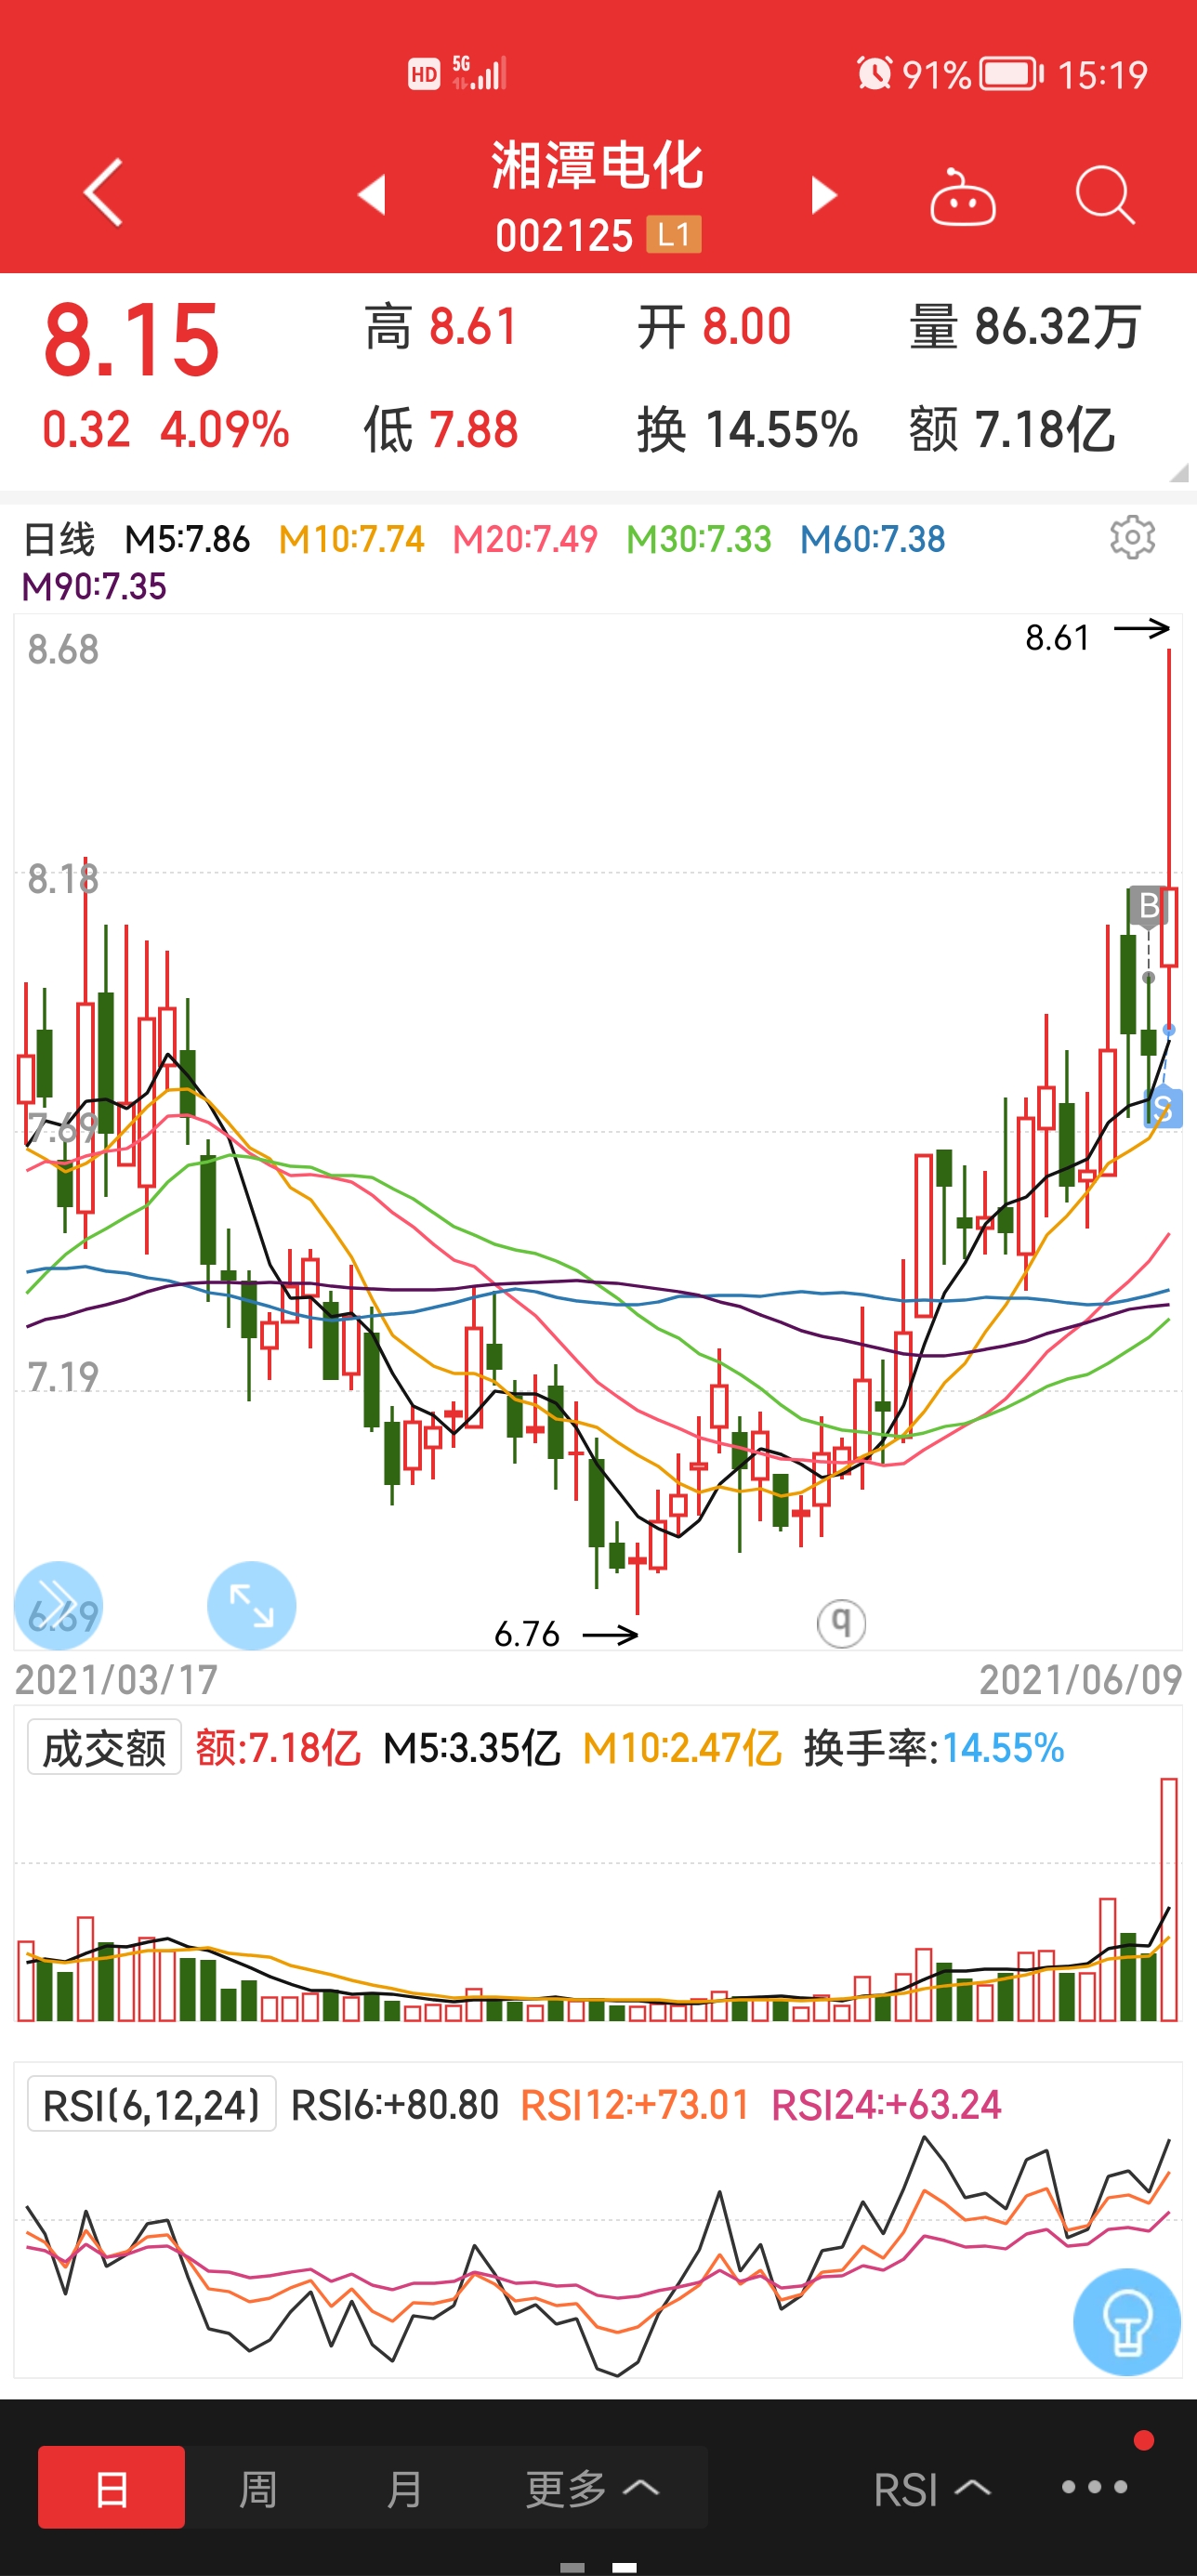Open the three-dot more options menu
The image size is (1197, 2576).
coord(1094,2487)
